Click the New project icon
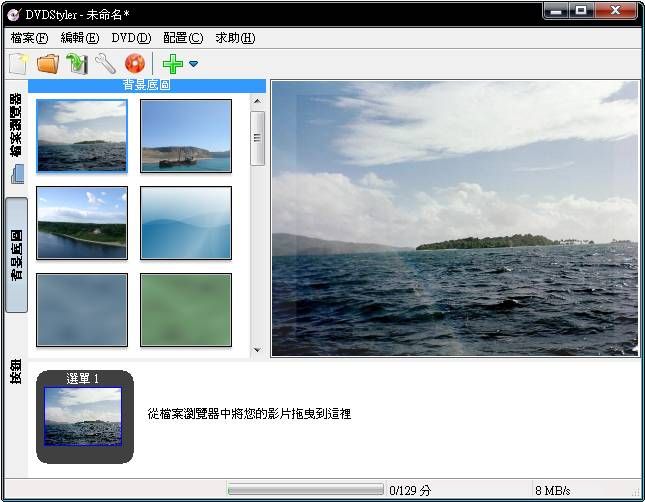Image resolution: width=645 pixels, height=502 pixels. click(x=18, y=64)
